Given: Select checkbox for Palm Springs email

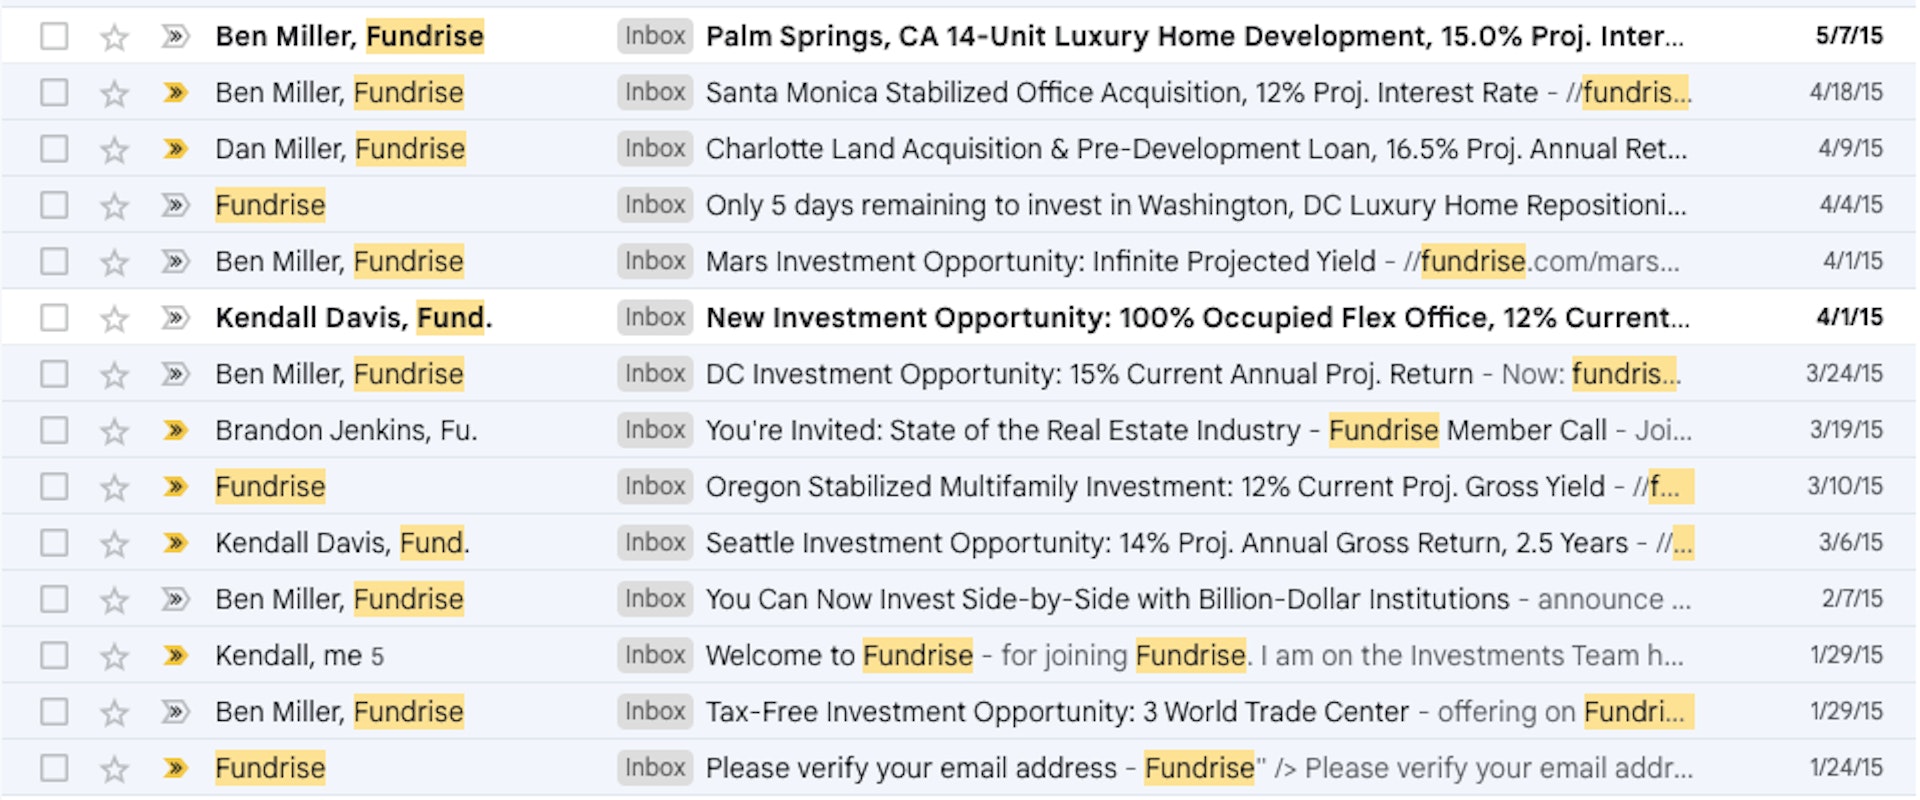Looking at the screenshot, I should pyautogui.click(x=54, y=37).
